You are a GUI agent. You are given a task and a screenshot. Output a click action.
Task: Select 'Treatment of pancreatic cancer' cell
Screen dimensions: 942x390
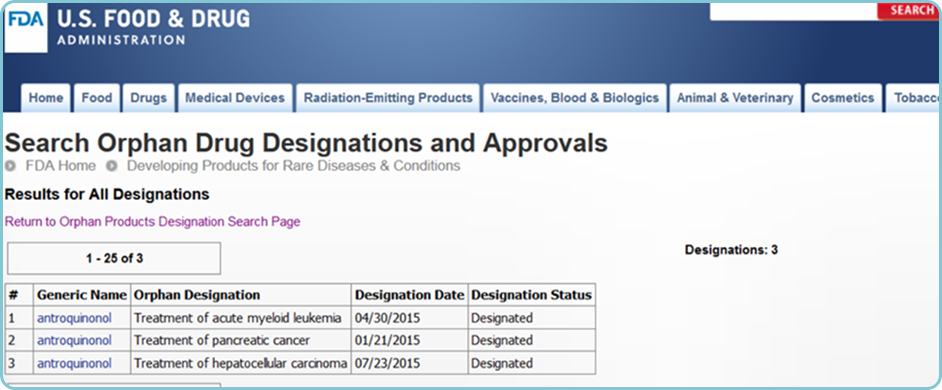241,341
